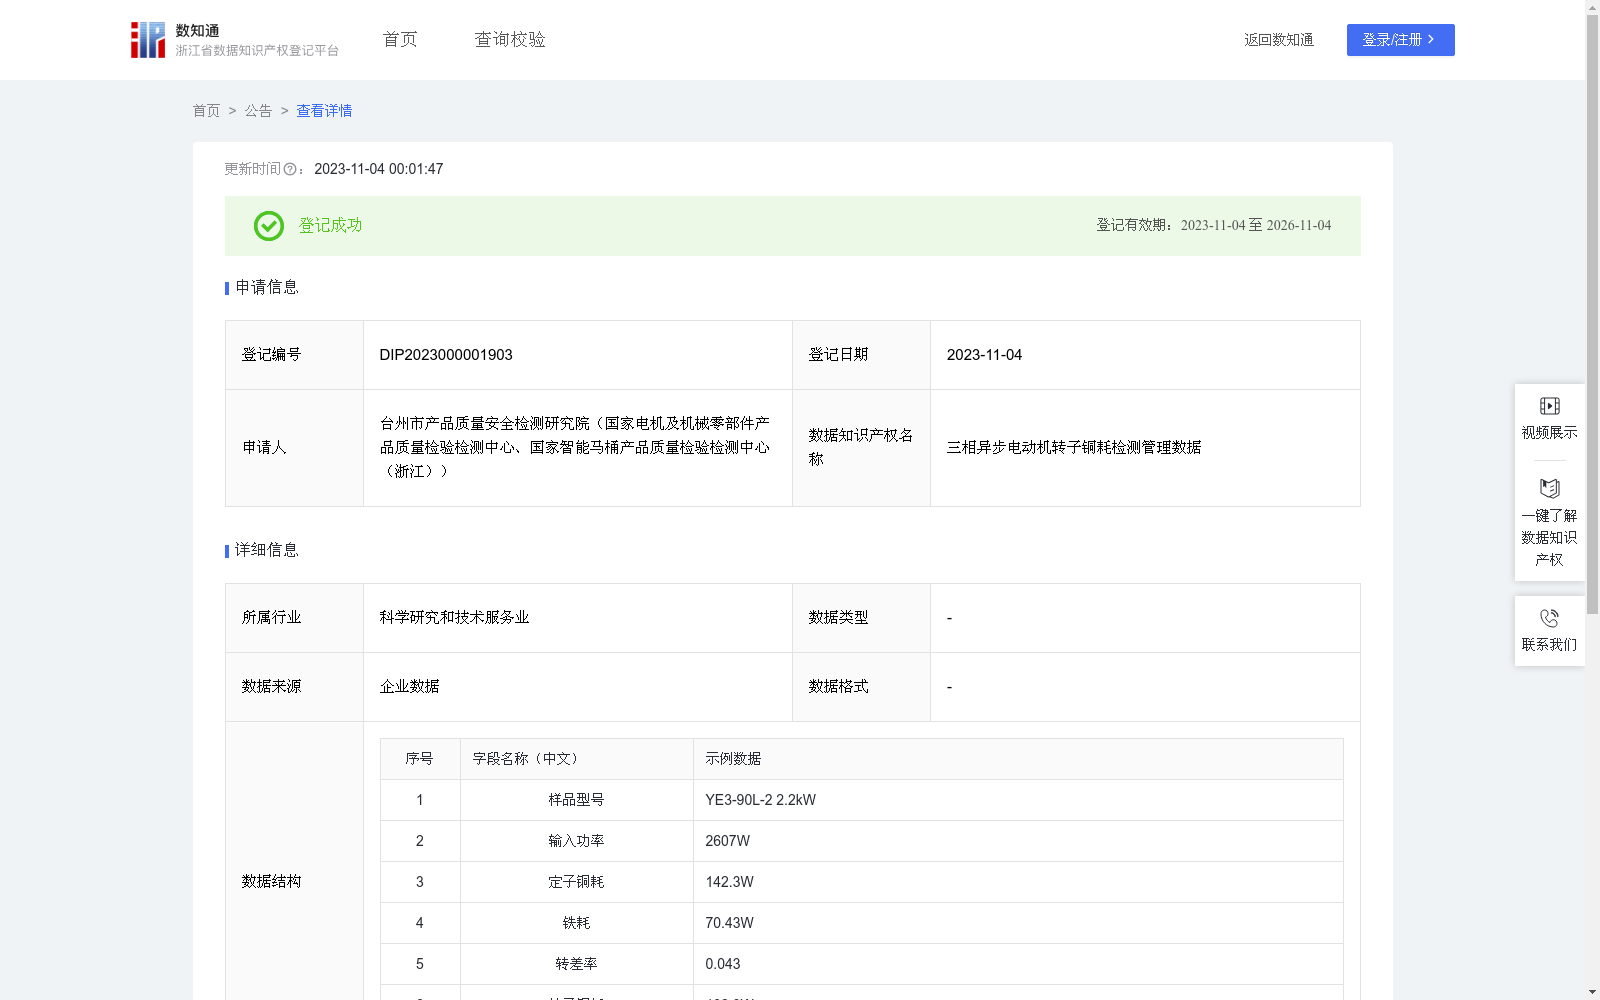
Task: Click the 142.3W example value
Action: (729, 882)
